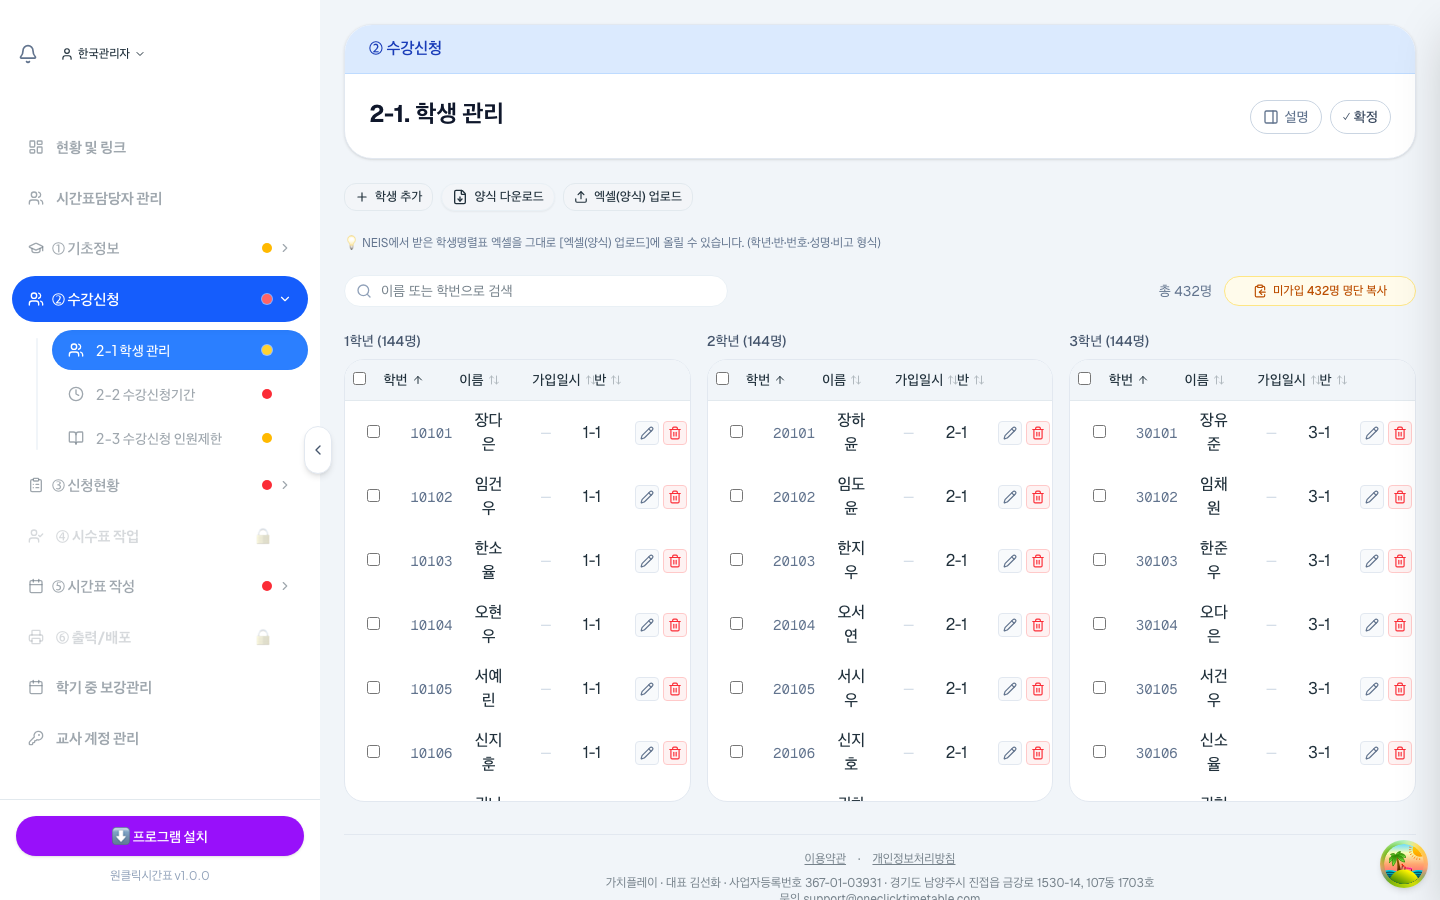Delete student 20104 trash icon
Screen dimensions: 1440x900
(1038, 625)
